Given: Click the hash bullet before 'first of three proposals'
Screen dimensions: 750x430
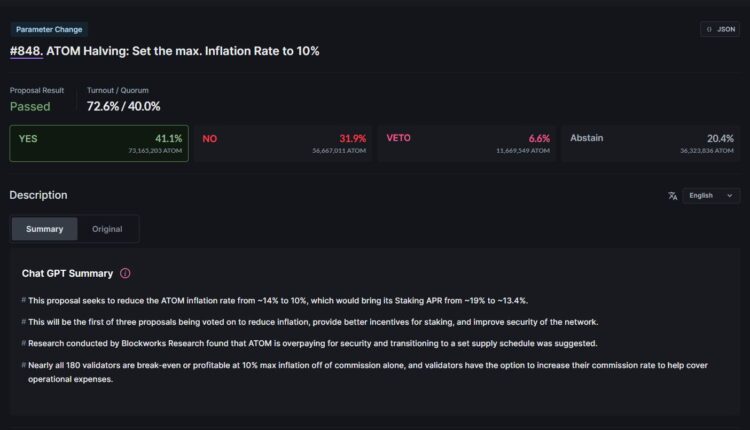Looking at the screenshot, I should [x=24, y=322].
